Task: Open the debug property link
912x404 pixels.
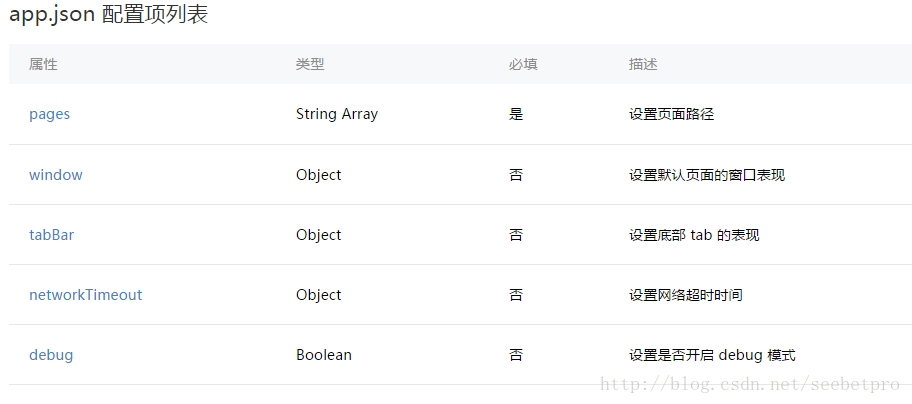Action: point(51,355)
